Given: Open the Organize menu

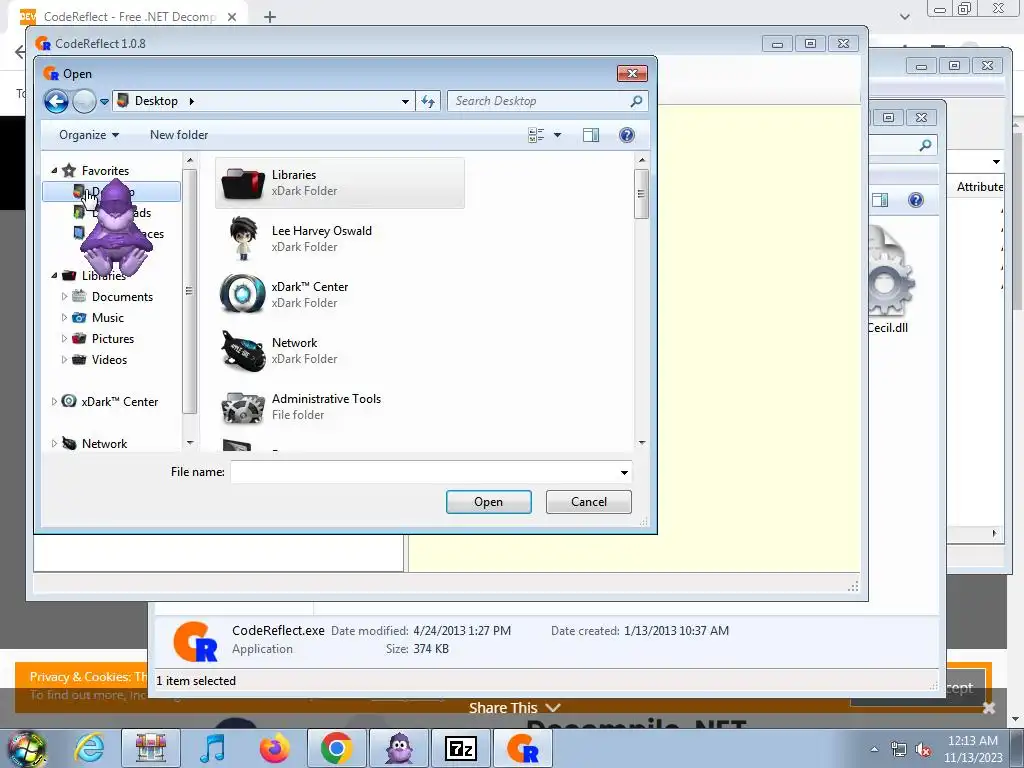Looking at the screenshot, I should (89, 135).
